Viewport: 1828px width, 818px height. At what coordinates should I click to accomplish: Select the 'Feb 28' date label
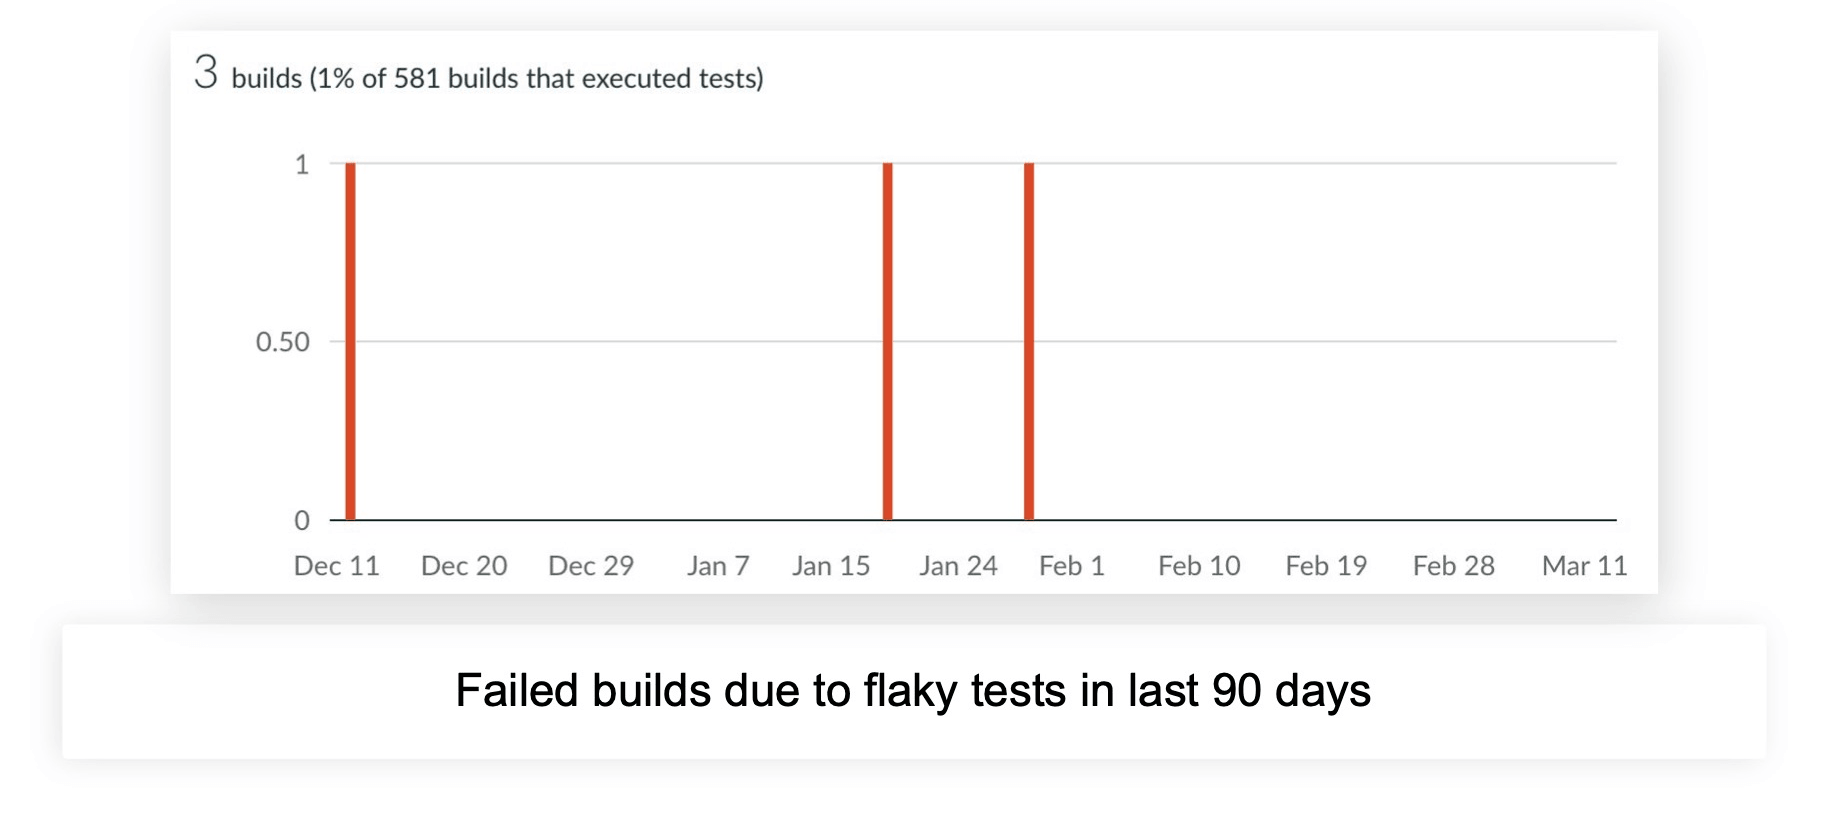(x=1453, y=566)
